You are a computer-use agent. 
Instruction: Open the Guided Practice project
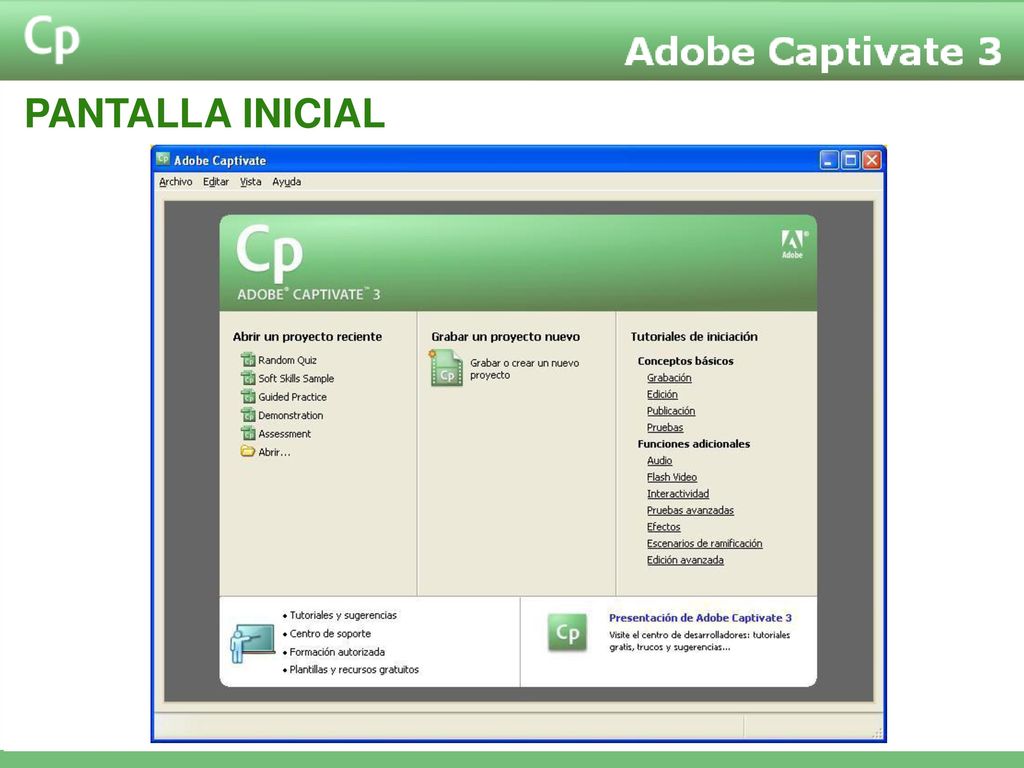292,396
